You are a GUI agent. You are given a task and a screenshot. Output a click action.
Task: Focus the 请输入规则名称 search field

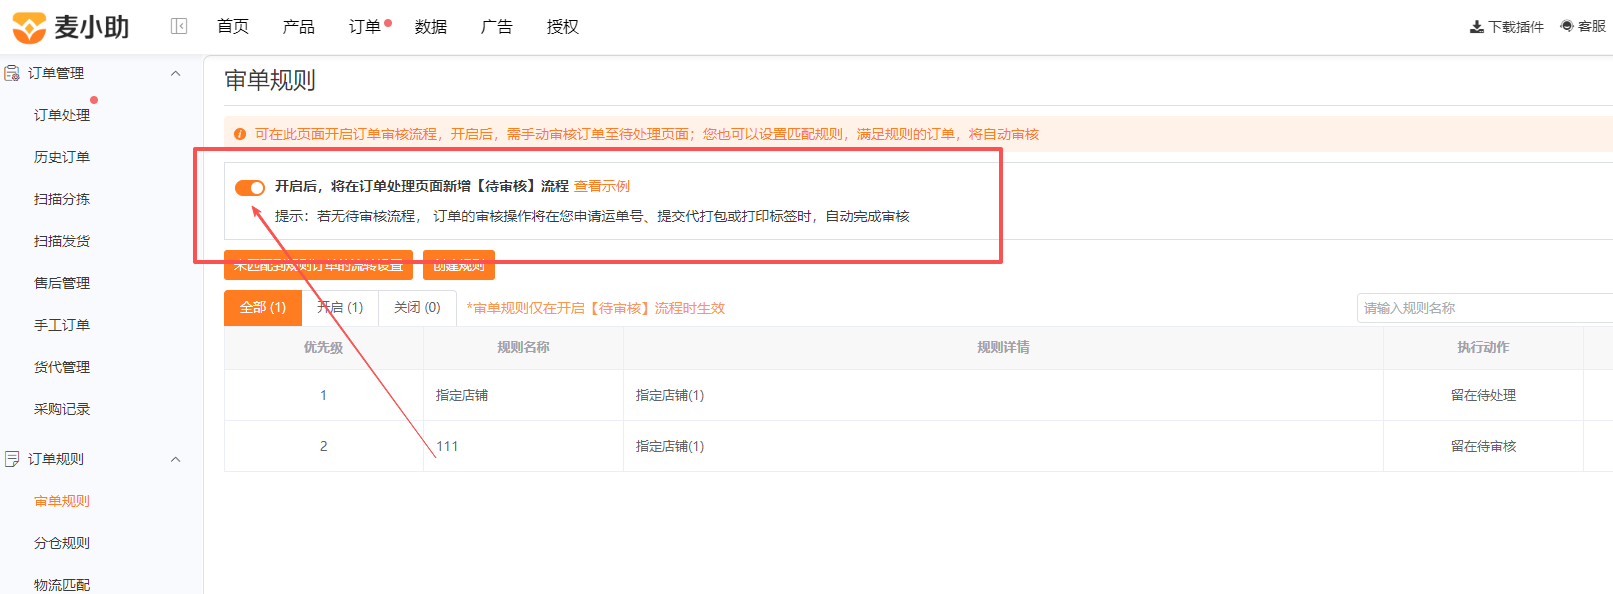coord(1484,308)
